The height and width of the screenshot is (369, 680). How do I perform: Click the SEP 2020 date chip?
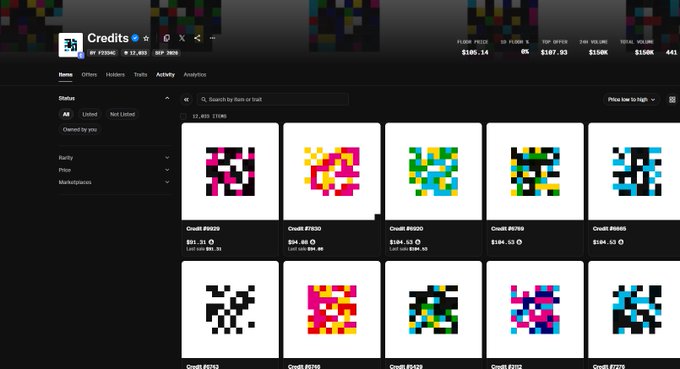pos(167,53)
